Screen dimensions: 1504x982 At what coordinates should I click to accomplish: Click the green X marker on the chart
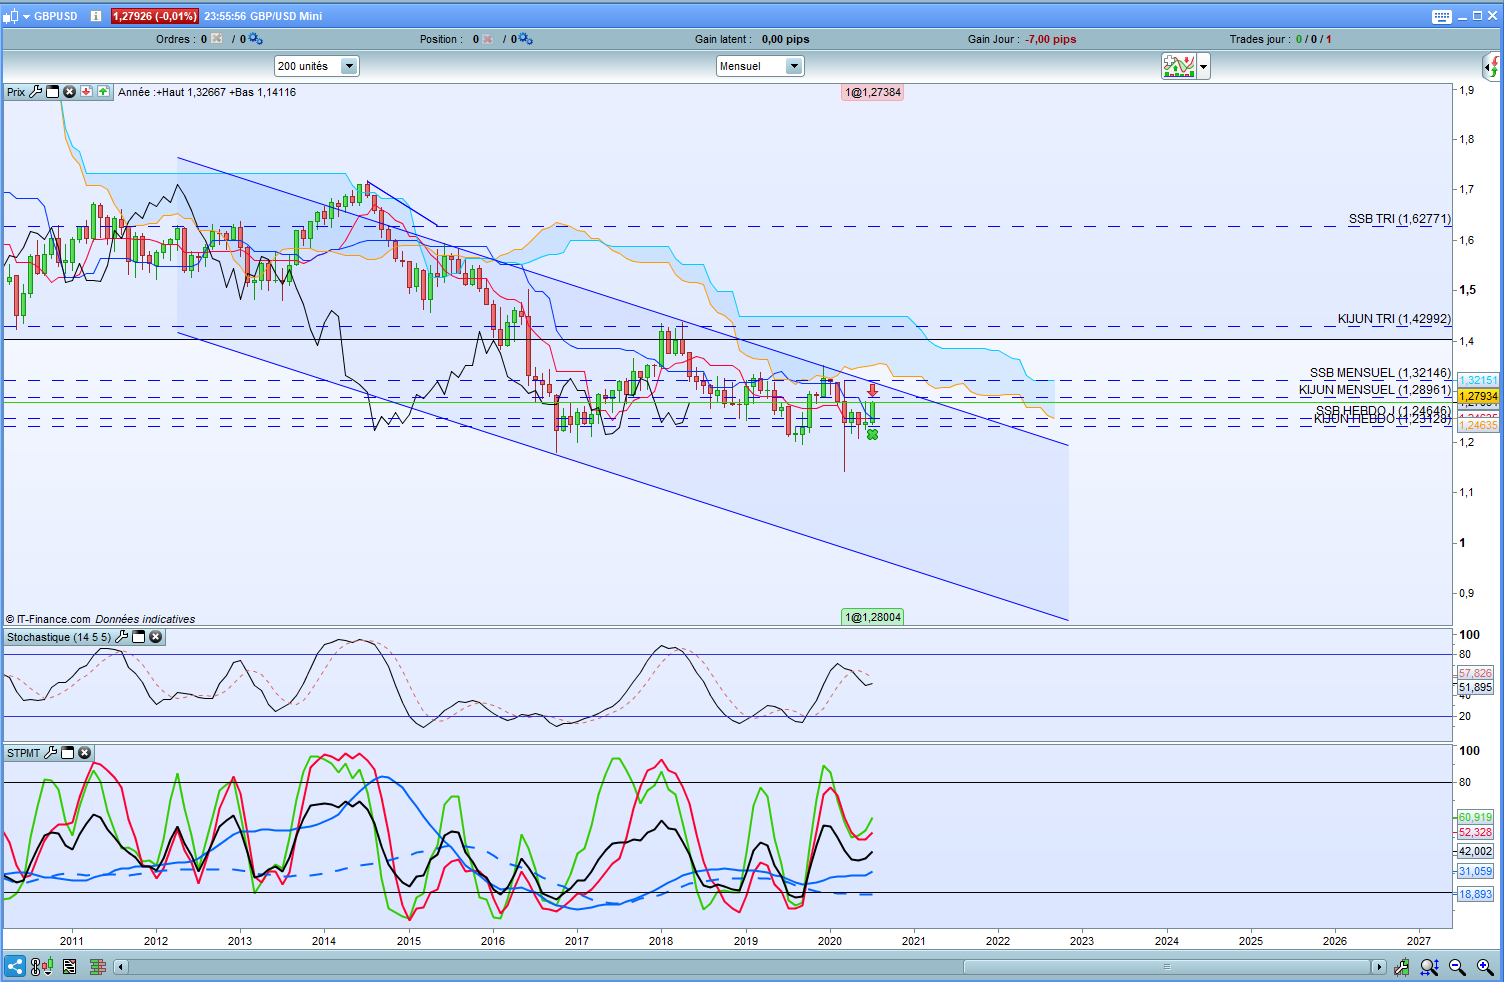[873, 434]
